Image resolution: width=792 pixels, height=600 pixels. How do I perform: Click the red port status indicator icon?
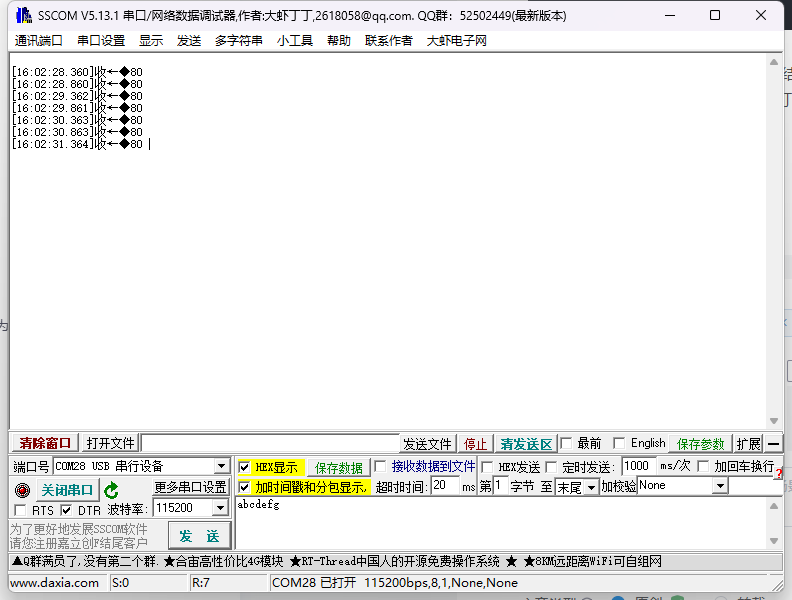[x=22, y=490]
